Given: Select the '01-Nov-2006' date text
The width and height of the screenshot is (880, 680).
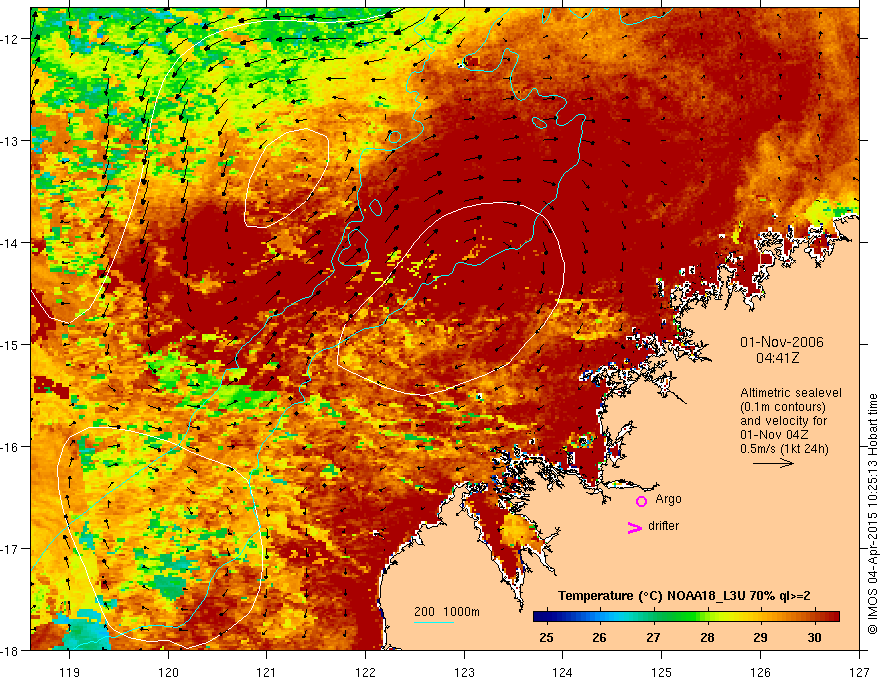Looking at the screenshot, I should 782,342.
